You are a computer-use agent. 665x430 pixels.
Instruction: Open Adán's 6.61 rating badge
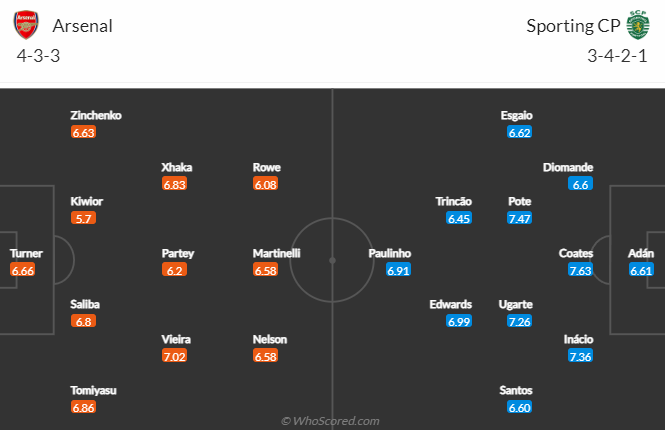click(x=641, y=270)
